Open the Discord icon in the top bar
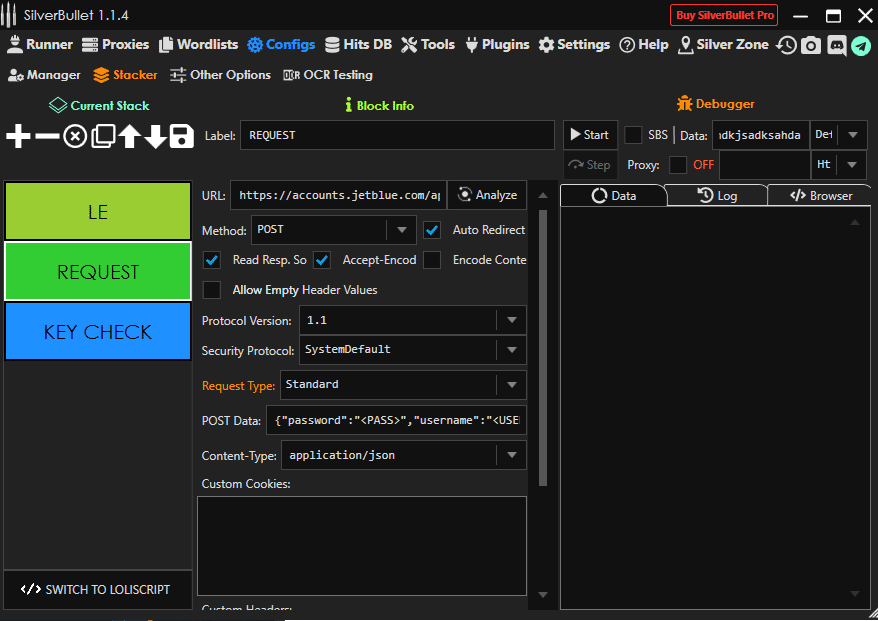Viewport: 878px width, 621px height. click(x=836, y=45)
